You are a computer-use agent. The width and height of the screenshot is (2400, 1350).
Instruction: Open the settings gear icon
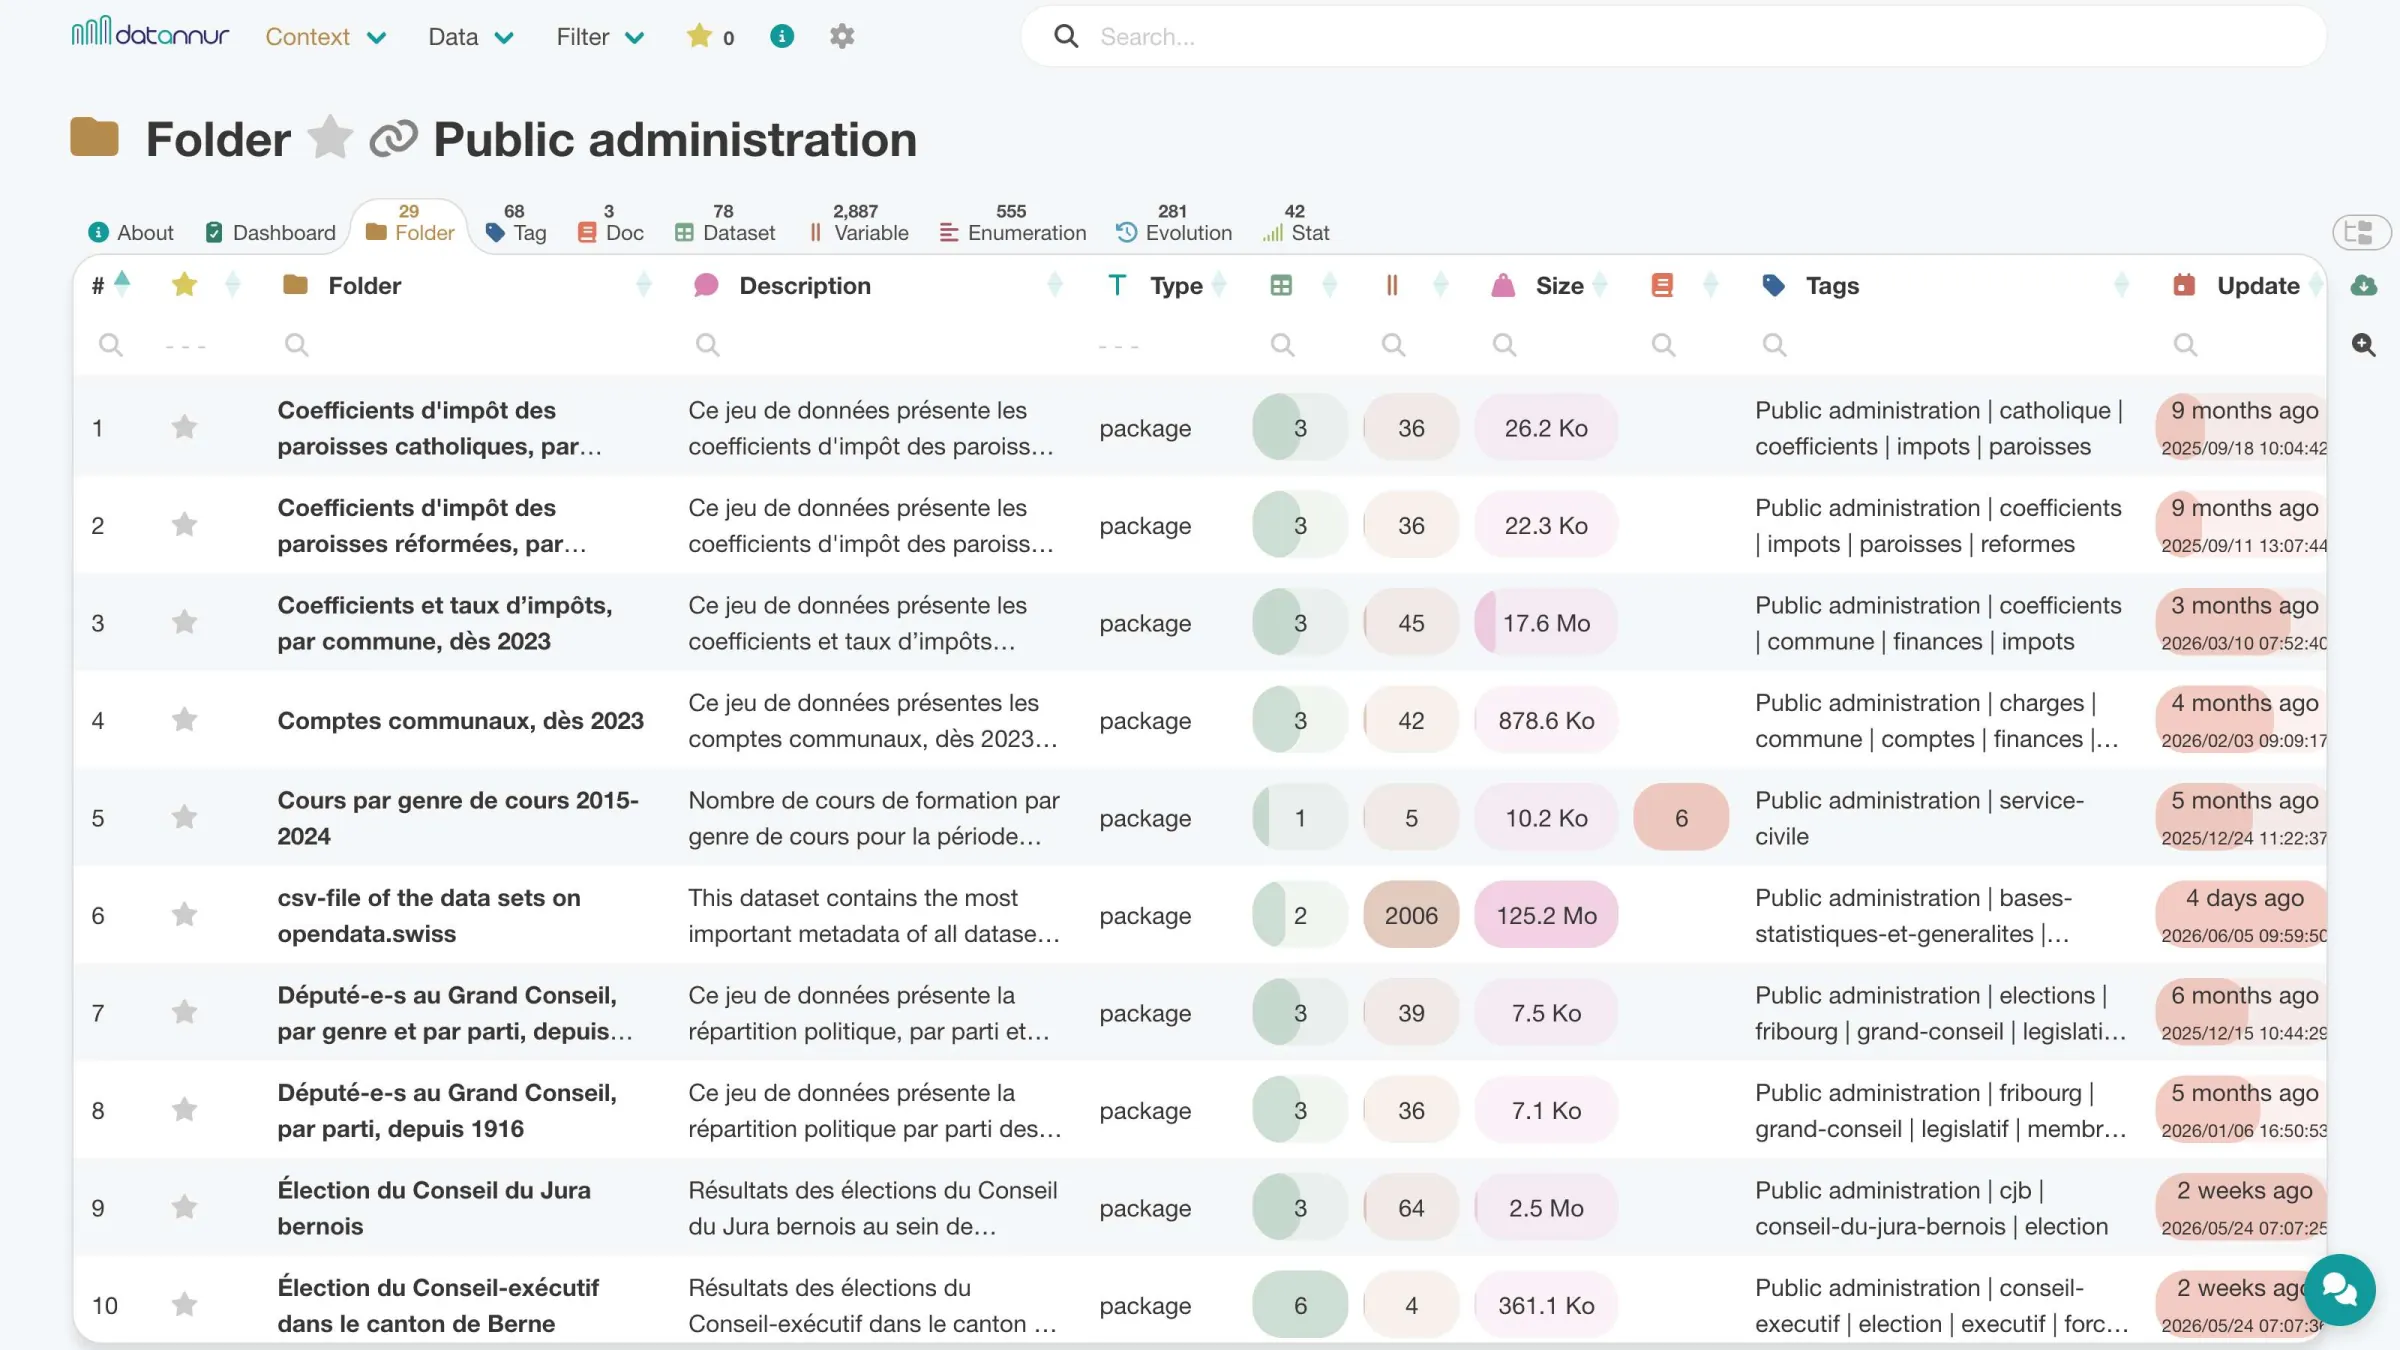[842, 36]
